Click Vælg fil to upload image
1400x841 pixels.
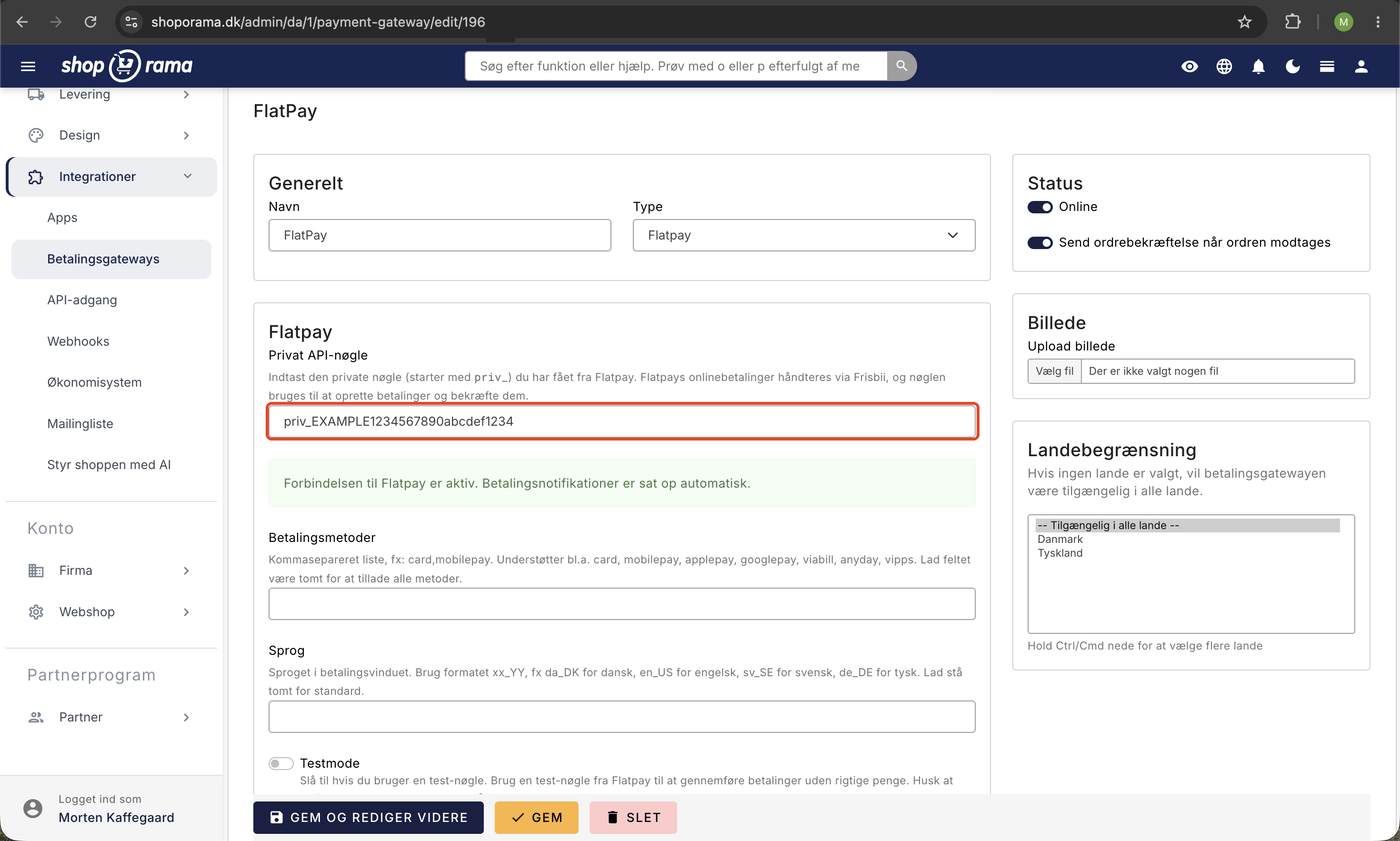click(1055, 371)
